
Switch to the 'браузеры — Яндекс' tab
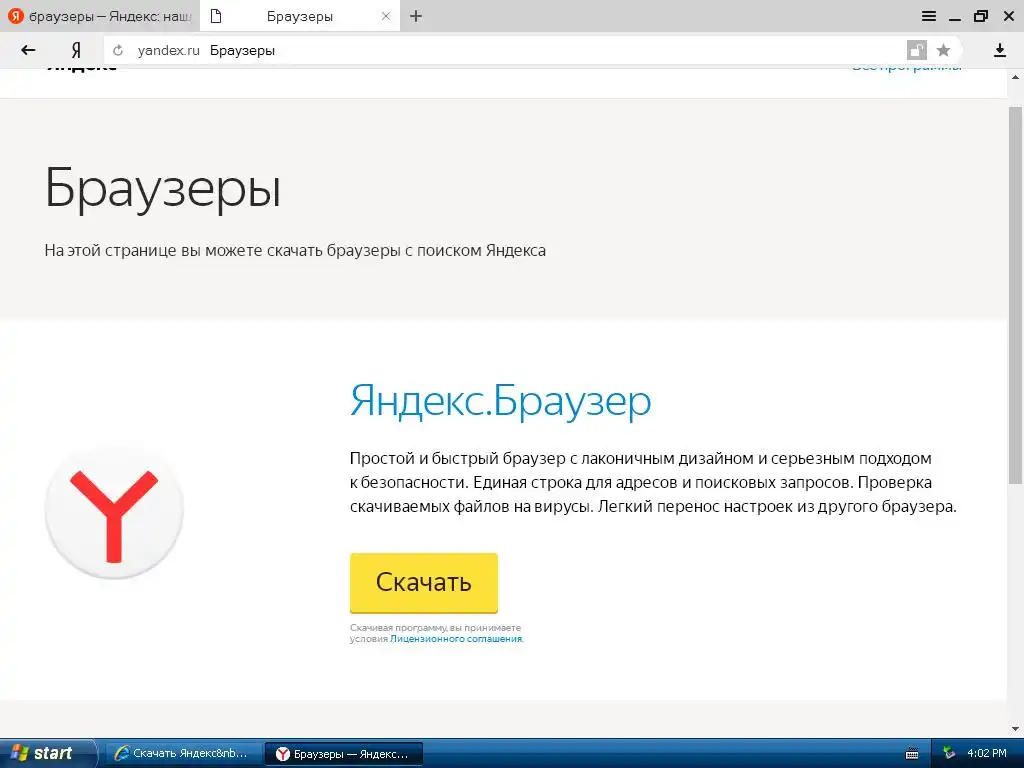coord(99,16)
